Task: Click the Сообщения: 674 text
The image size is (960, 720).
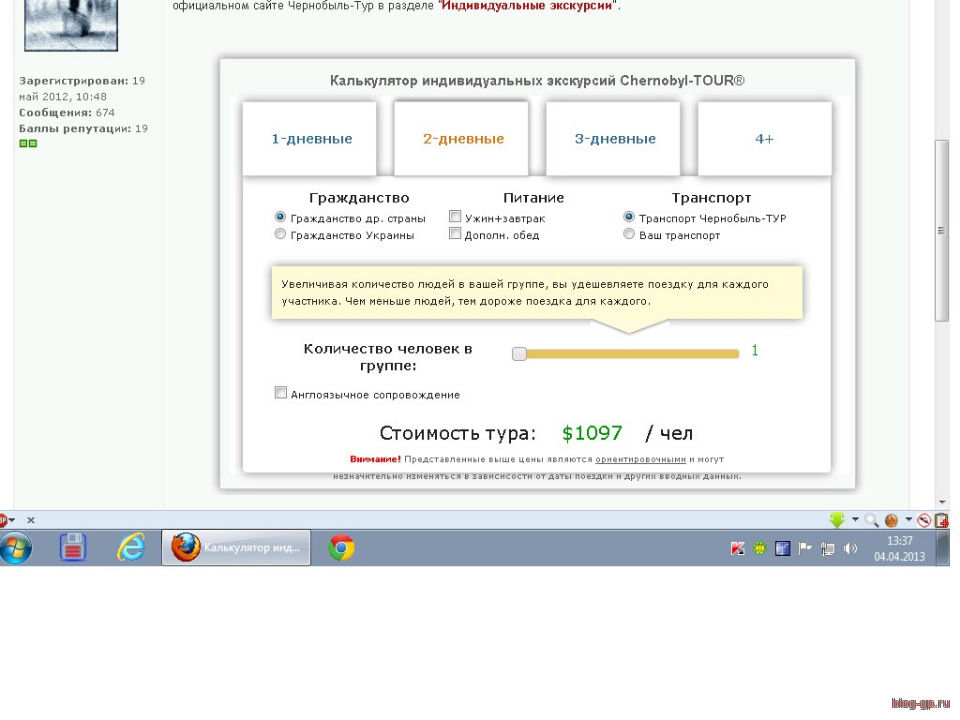Action: point(67,113)
